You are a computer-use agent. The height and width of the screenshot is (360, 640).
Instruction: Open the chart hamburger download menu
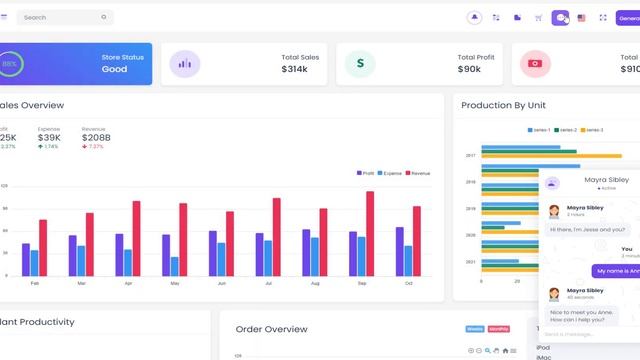coord(513,351)
